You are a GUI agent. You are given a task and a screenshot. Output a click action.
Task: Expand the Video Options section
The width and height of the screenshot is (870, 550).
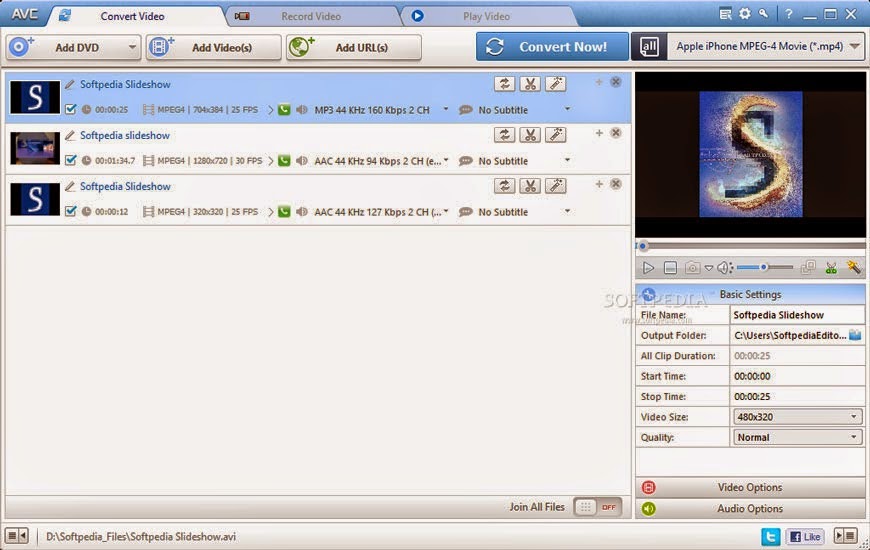[x=750, y=487]
